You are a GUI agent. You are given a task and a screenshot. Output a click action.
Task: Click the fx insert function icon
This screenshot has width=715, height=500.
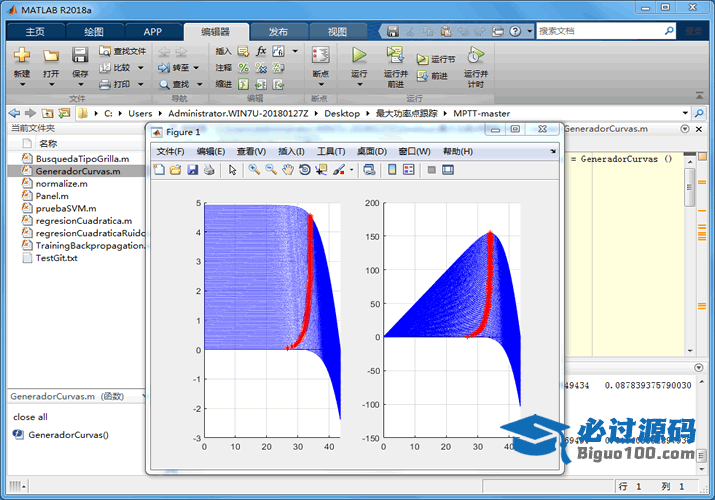261,51
